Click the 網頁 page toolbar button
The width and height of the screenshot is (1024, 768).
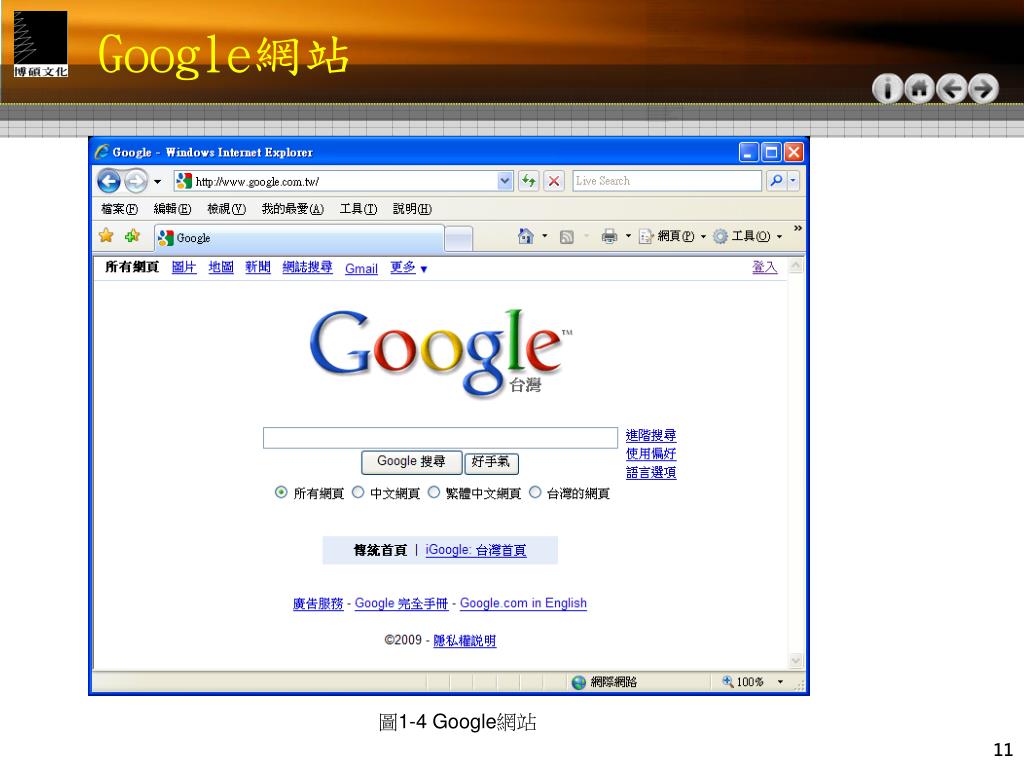pyautogui.click(x=667, y=236)
